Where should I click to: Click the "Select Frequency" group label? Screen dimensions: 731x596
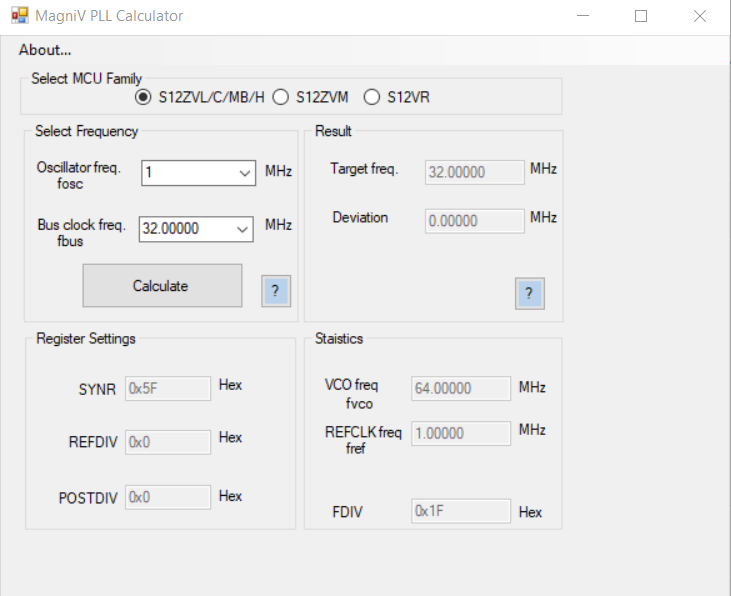point(87,131)
